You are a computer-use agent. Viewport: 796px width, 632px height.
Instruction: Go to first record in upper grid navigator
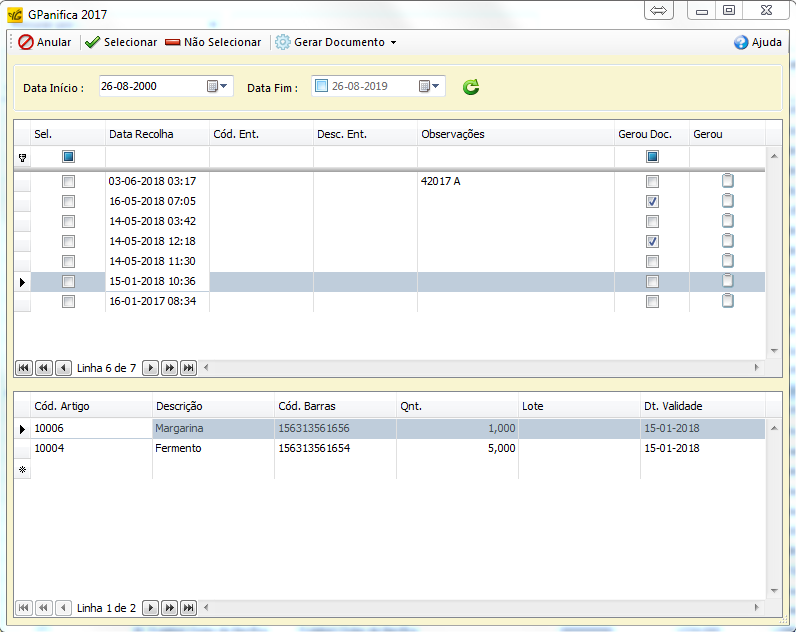pyautogui.click(x=23, y=368)
